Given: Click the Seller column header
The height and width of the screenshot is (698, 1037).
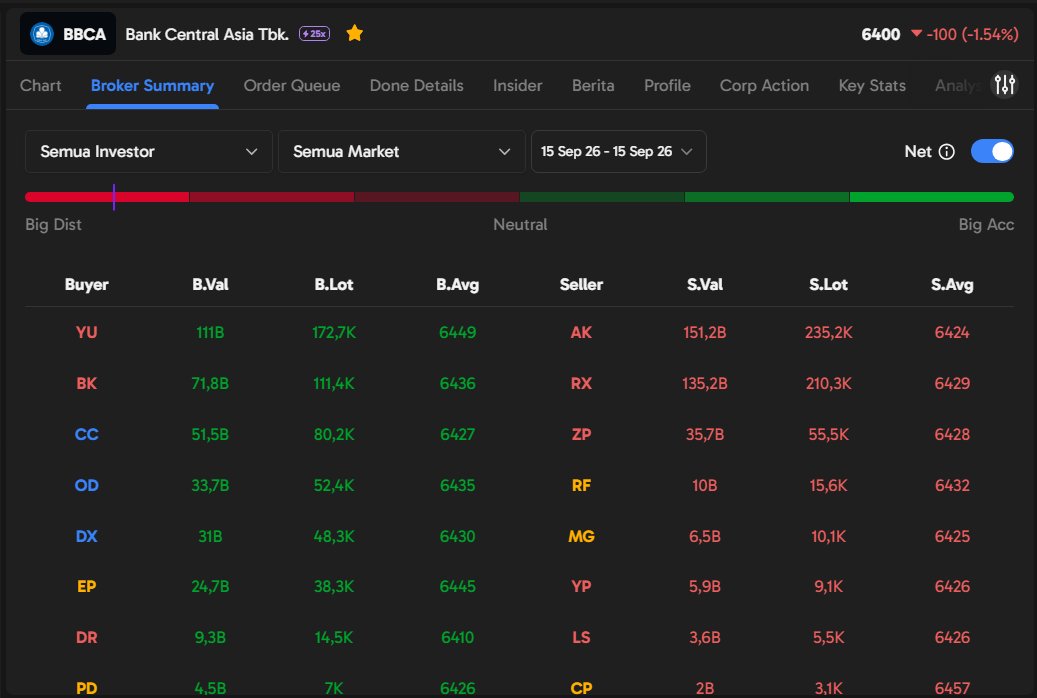Looking at the screenshot, I should tap(581, 284).
